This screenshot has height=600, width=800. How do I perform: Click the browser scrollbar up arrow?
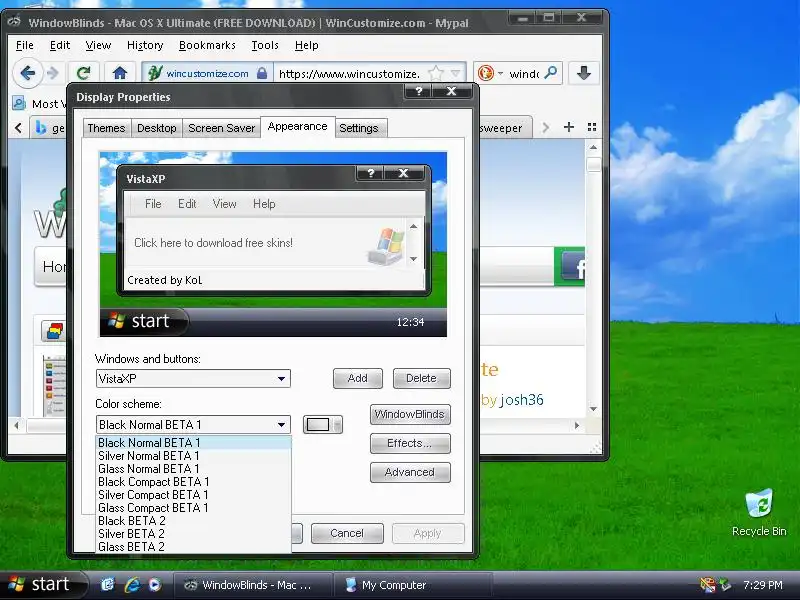pyautogui.click(x=593, y=147)
